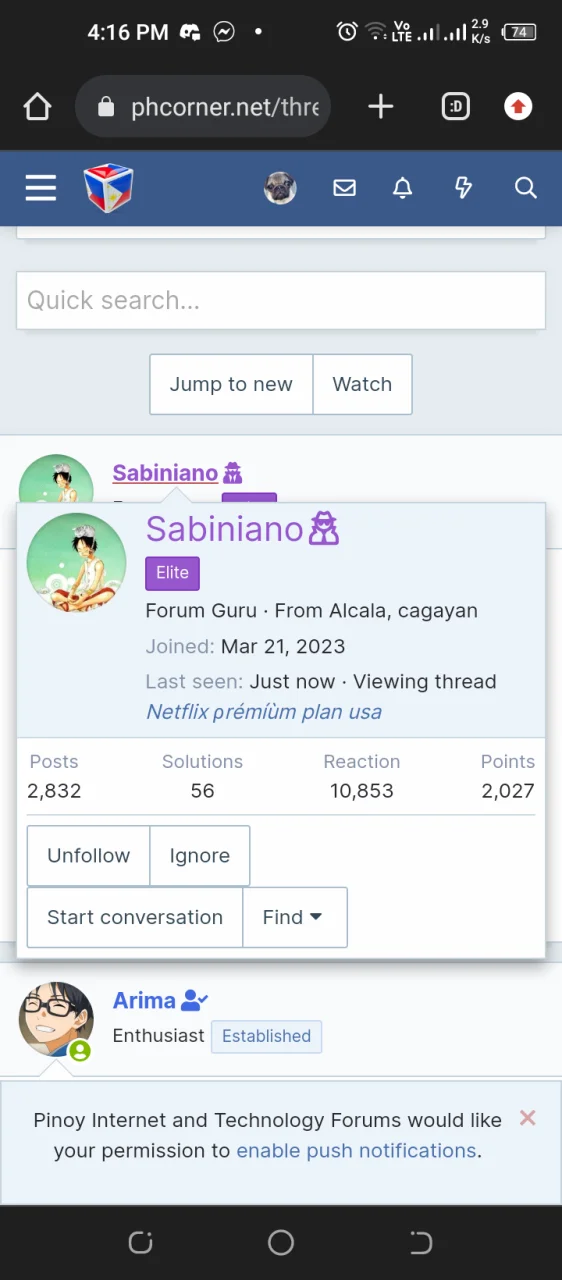562x1280 pixels.
Task: Open the envelope conversations inbox icon
Action: coord(344,188)
